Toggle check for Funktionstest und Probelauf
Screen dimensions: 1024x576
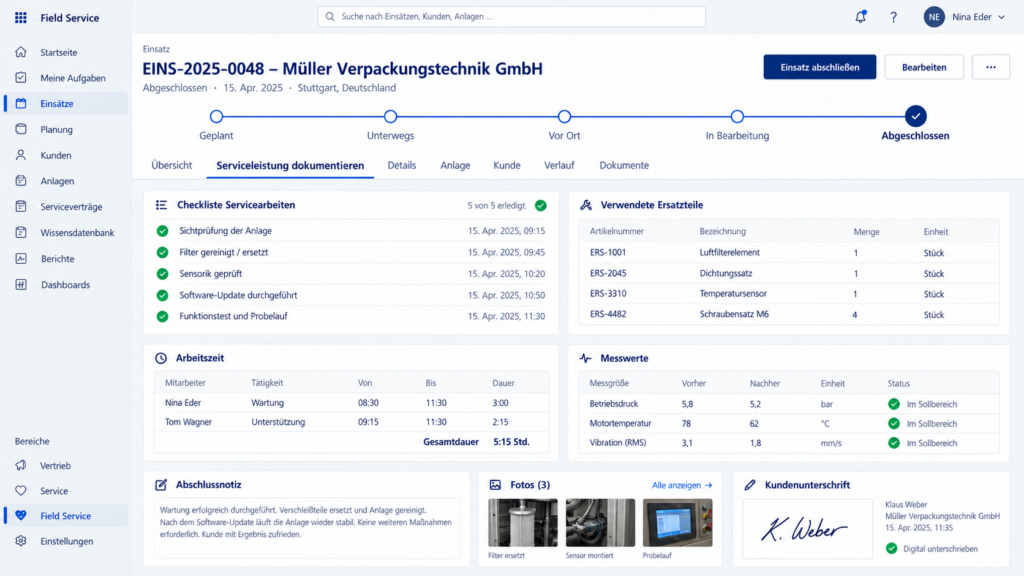tap(163, 316)
